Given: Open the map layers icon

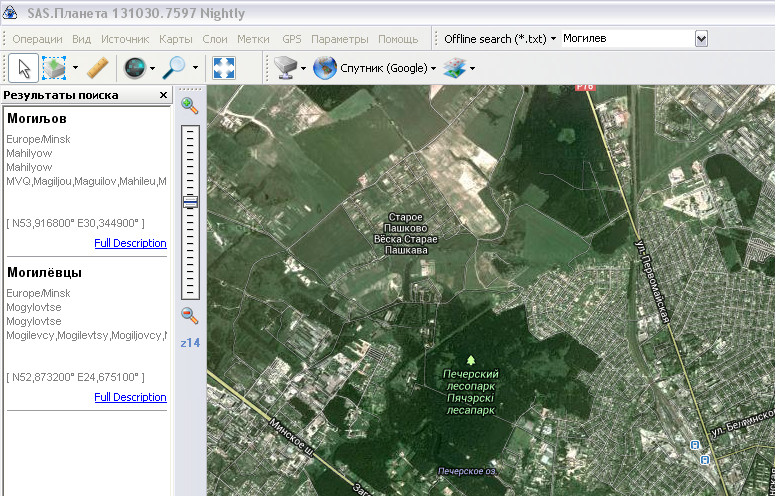Looking at the screenshot, I should (455, 68).
